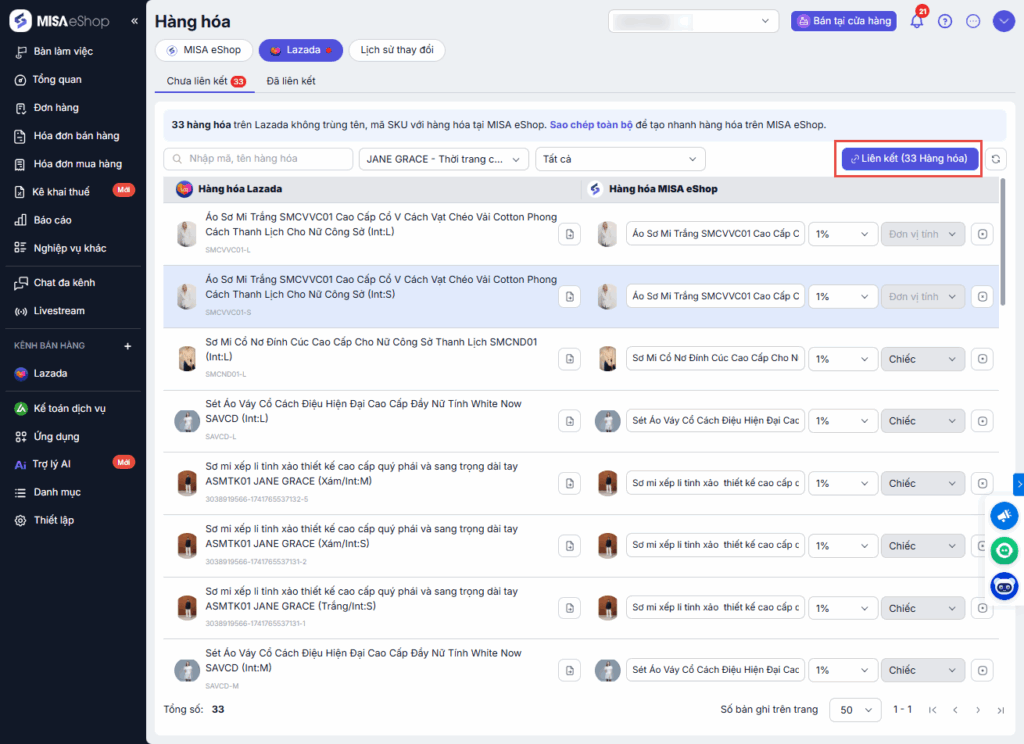Open the 1% dropdown for SMCVVC01-L row

point(841,234)
